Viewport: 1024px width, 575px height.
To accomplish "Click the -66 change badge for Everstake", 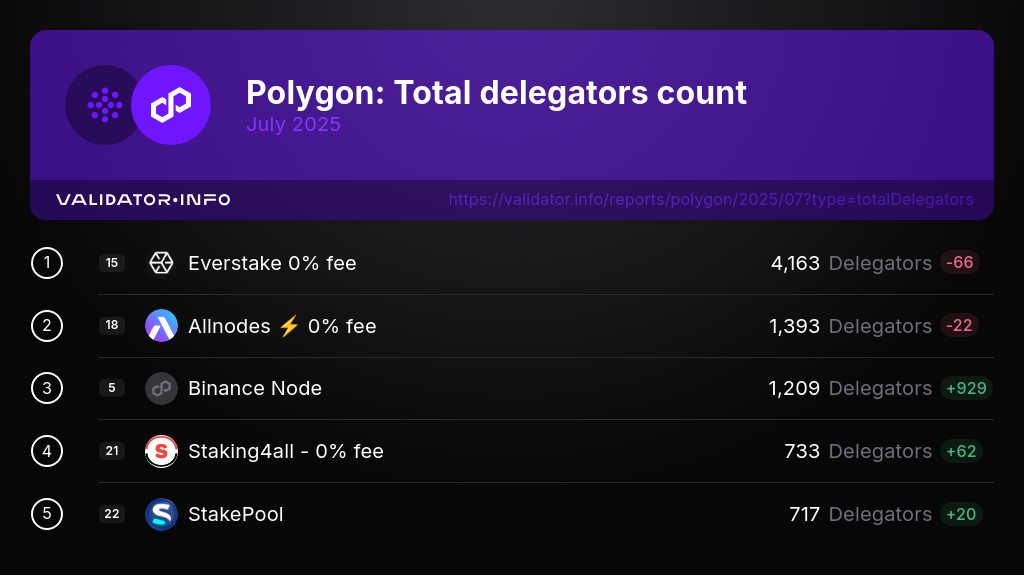I will click(959, 263).
